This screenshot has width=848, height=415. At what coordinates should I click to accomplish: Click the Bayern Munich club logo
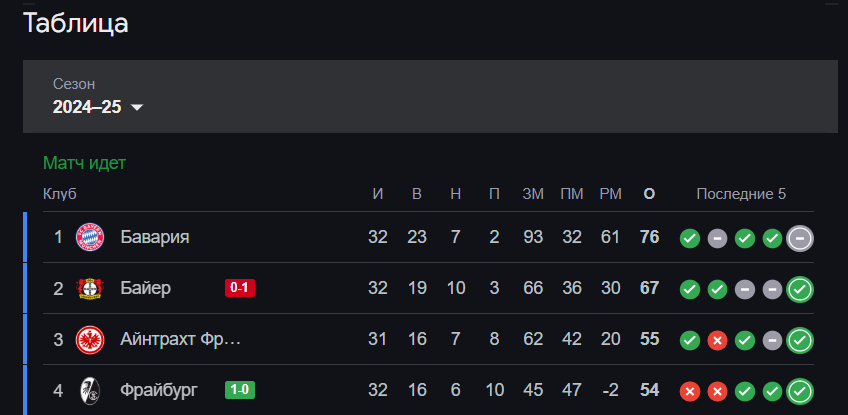(x=90, y=237)
